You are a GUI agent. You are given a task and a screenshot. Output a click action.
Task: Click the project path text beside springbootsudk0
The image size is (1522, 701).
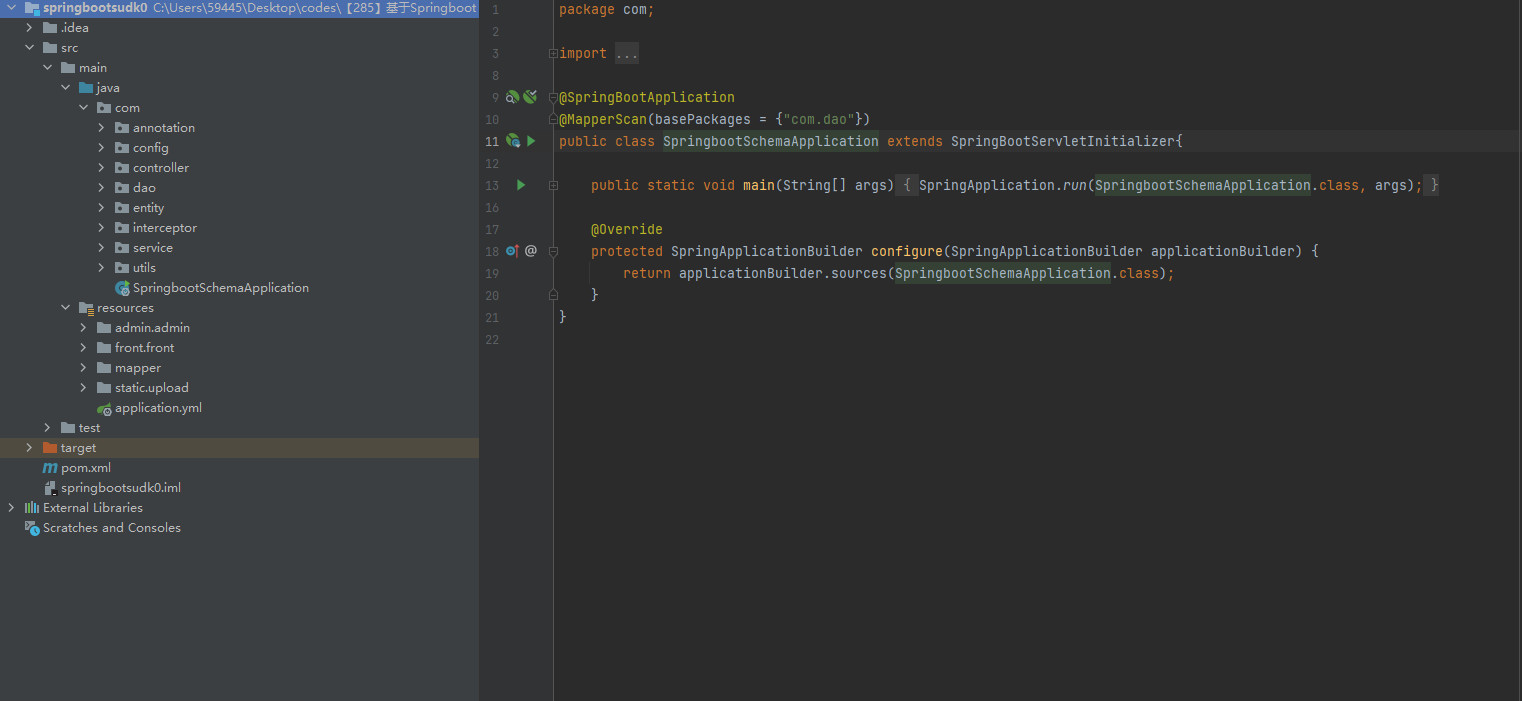315,8
